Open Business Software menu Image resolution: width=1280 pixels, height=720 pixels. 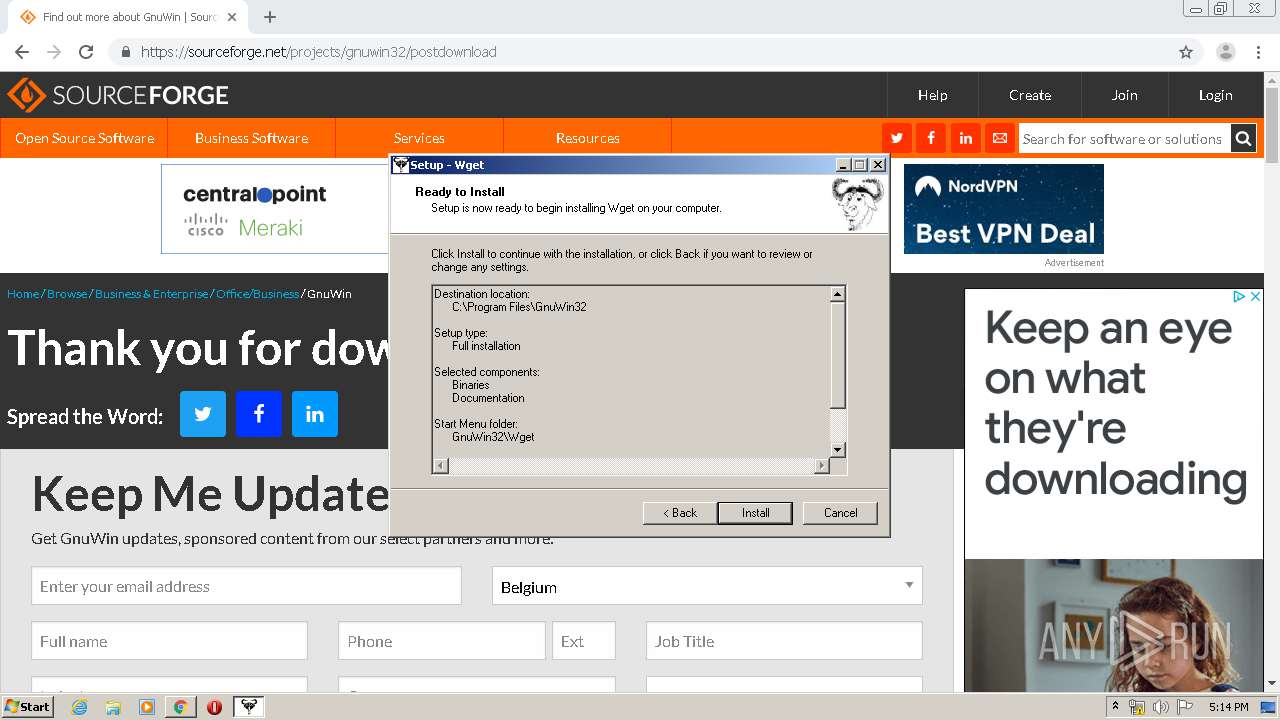pos(251,138)
